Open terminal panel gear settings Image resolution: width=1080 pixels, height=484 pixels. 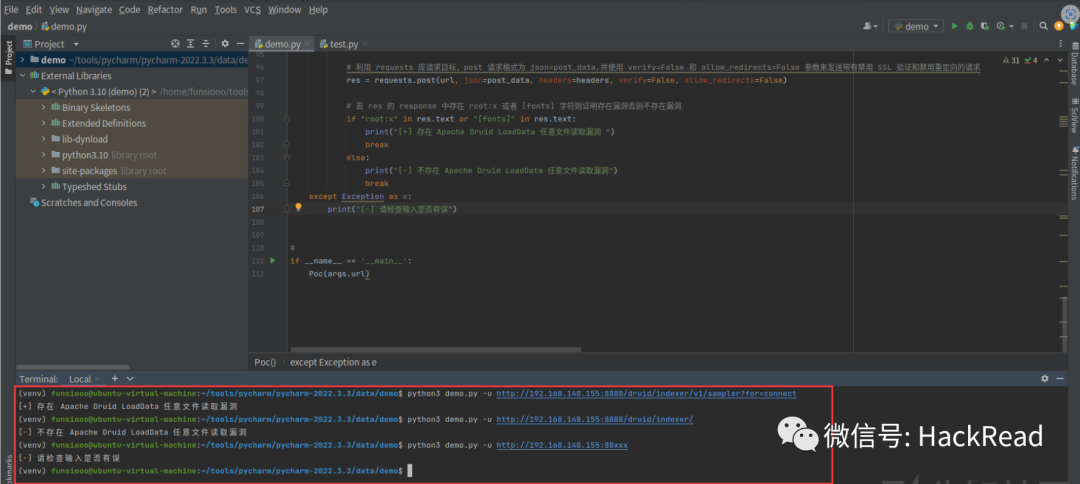(x=1045, y=379)
